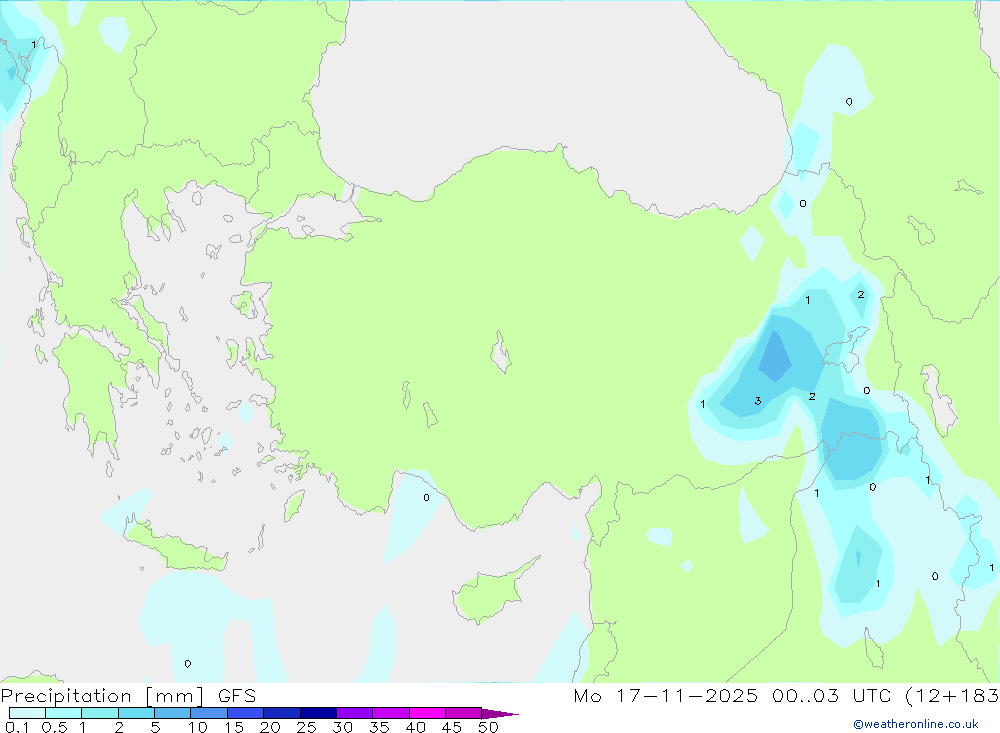Choose the 10 to 15 mm legend swatch

tap(209, 713)
